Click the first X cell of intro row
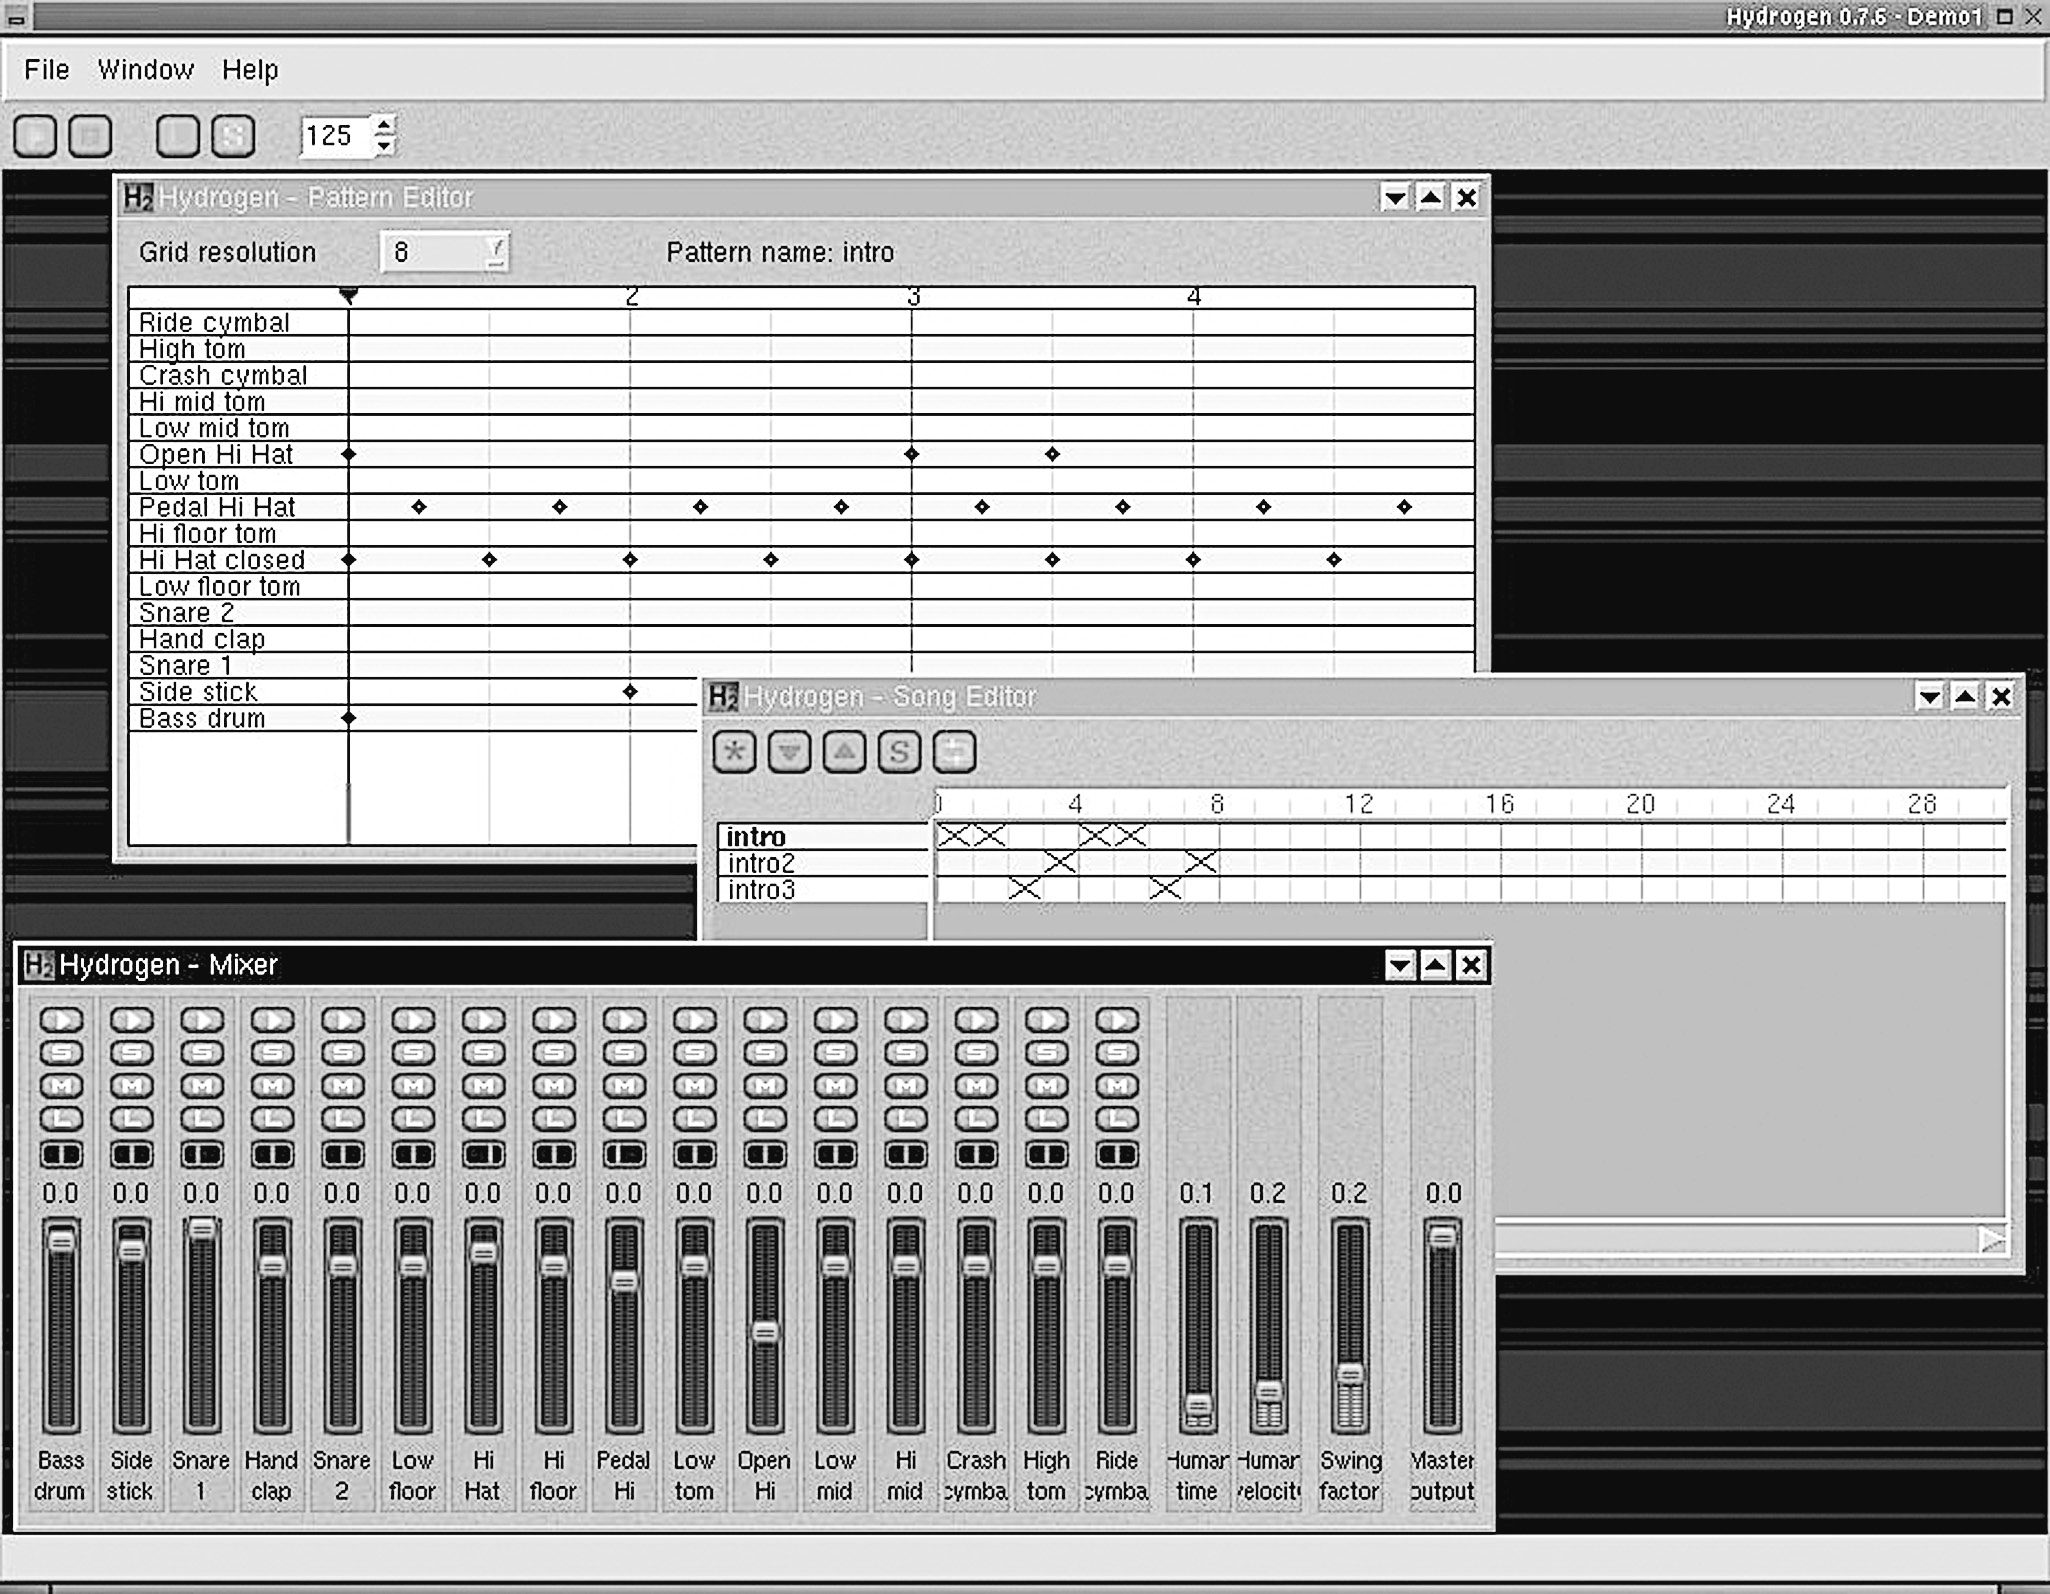 (x=954, y=835)
